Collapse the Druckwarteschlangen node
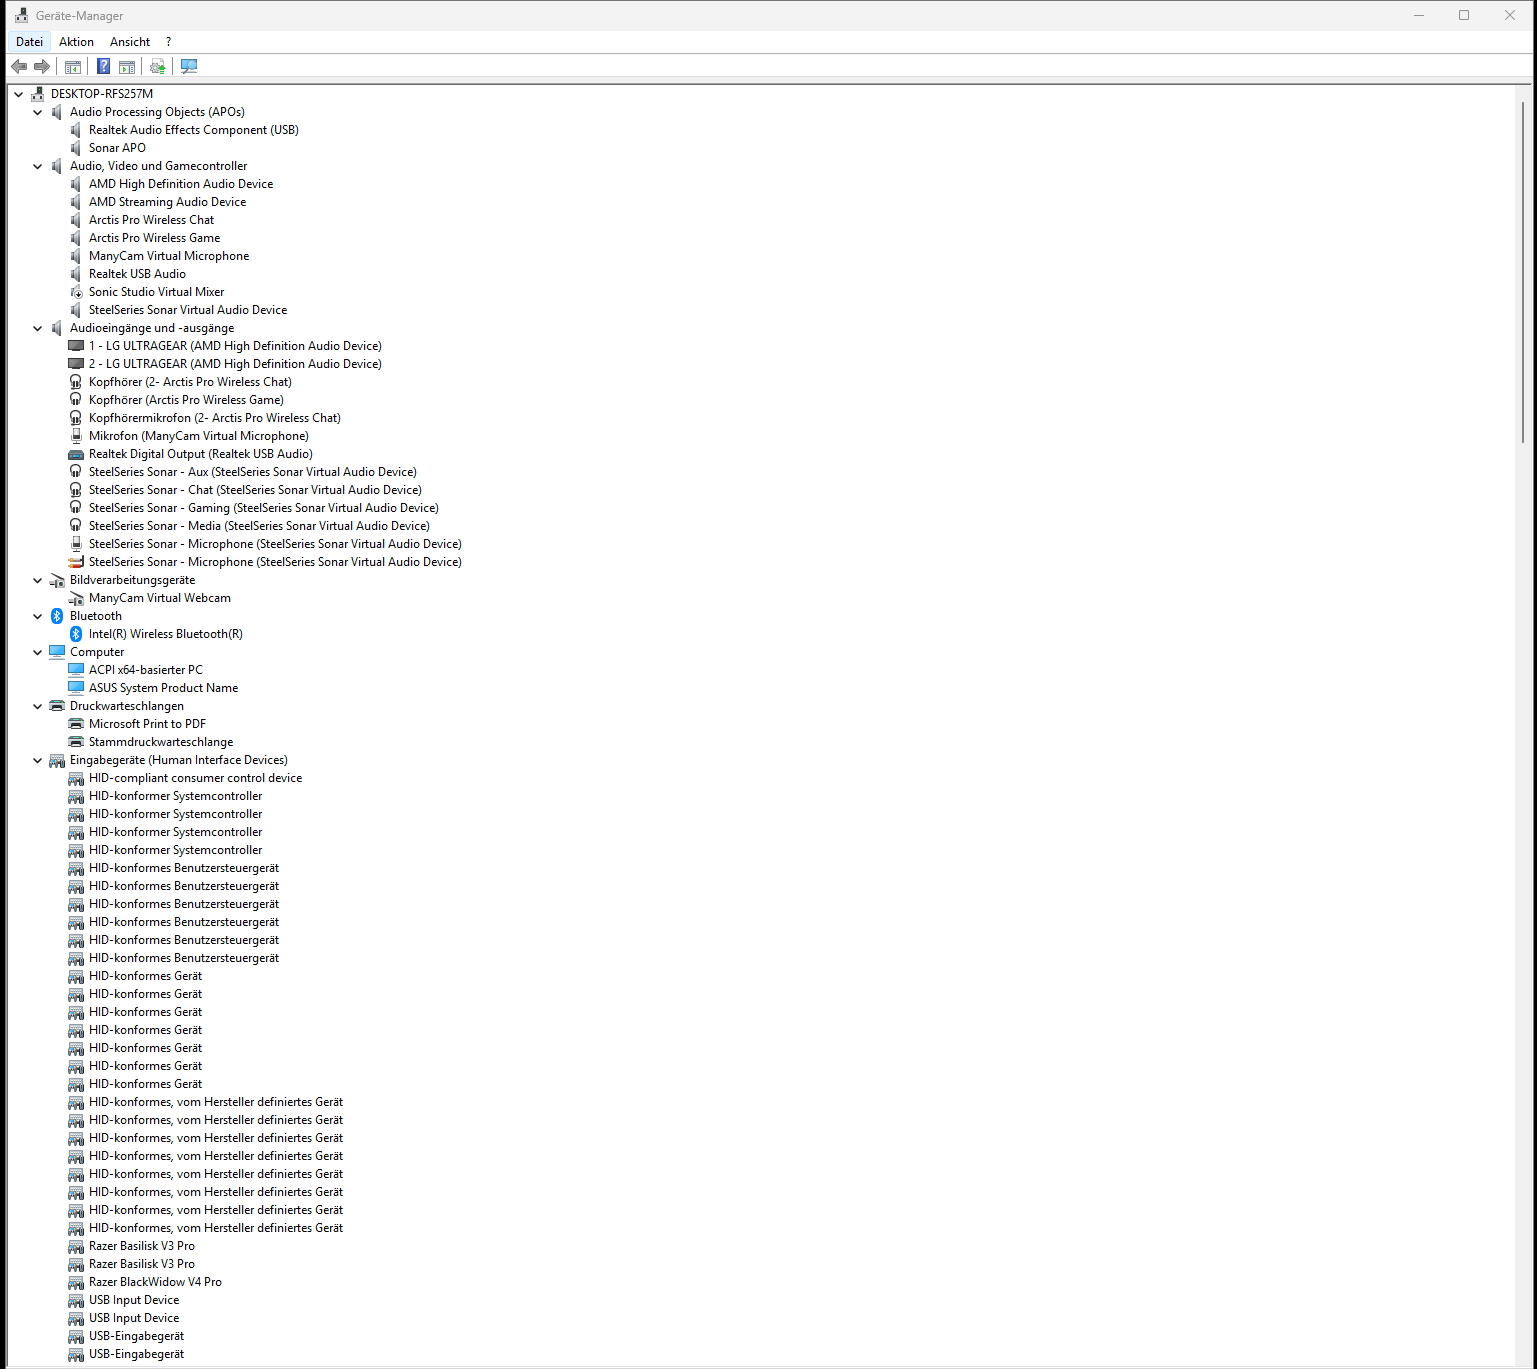The width and height of the screenshot is (1537, 1369). click(x=38, y=706)
